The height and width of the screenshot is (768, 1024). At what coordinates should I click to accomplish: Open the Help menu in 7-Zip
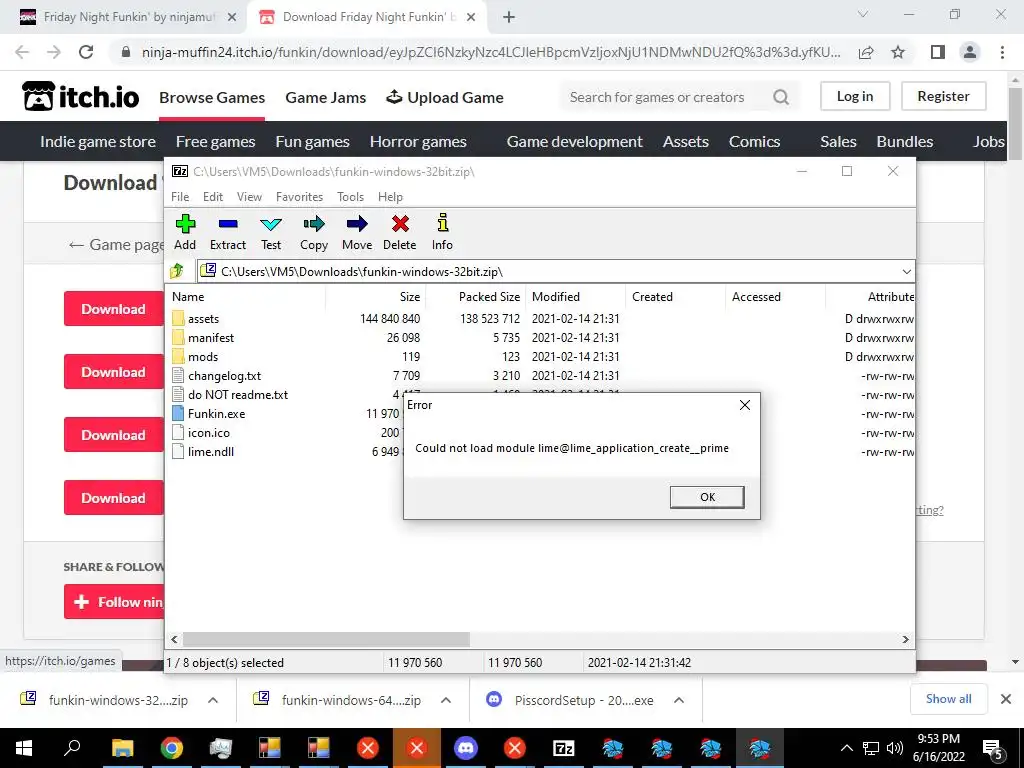(x=390, y=197)
